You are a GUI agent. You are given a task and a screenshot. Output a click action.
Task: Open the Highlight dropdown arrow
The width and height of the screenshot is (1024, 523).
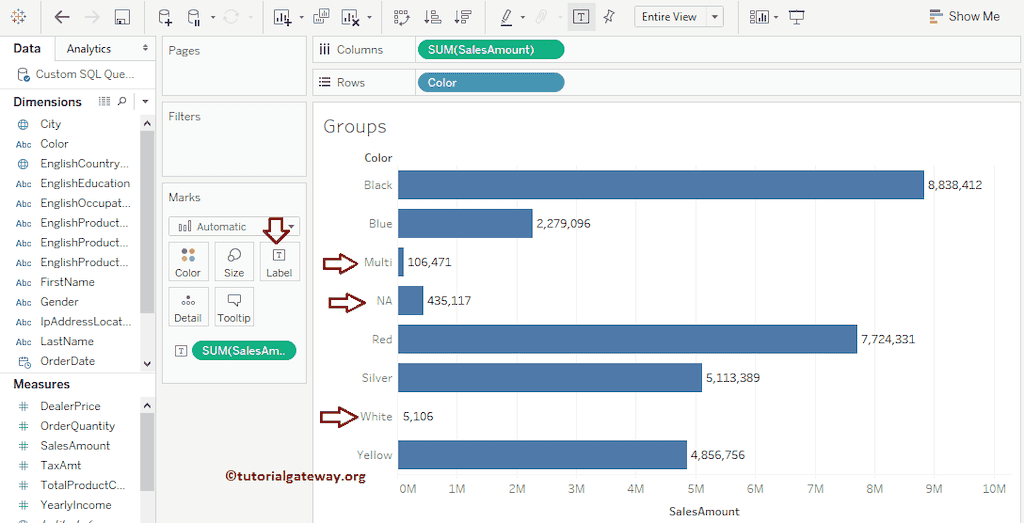coord(522,18)
